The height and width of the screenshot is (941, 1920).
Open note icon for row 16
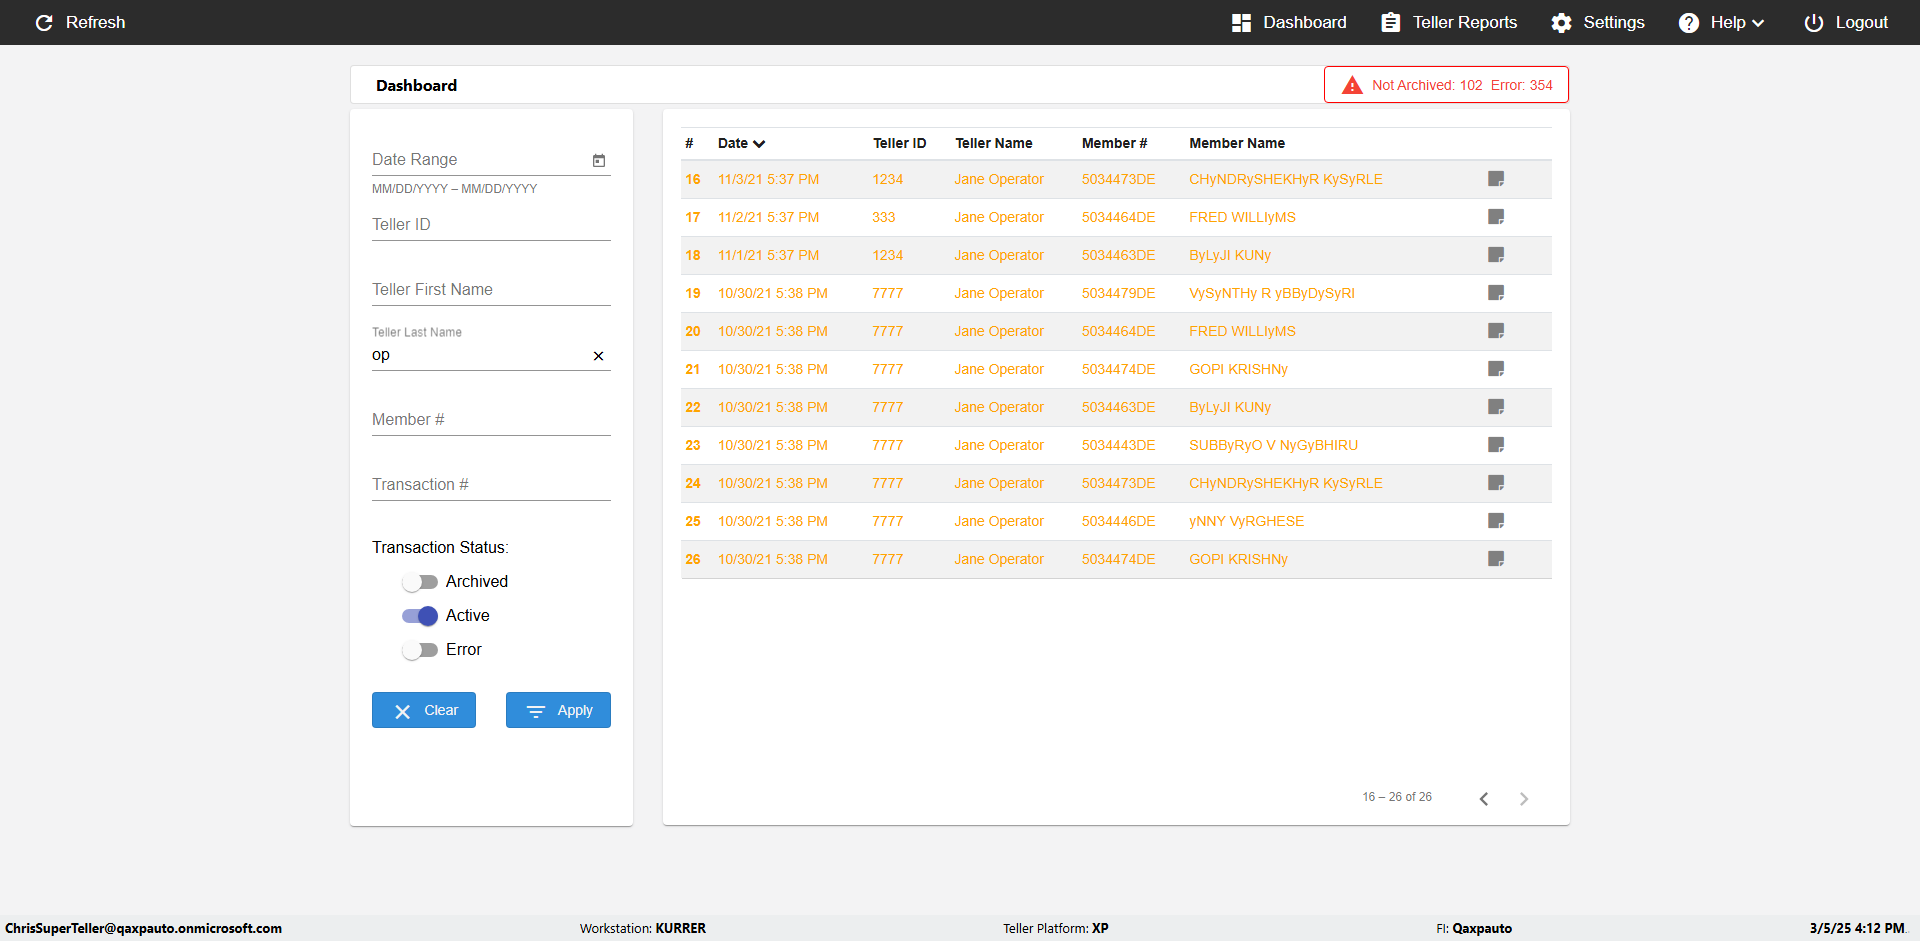coord(1496,179)
